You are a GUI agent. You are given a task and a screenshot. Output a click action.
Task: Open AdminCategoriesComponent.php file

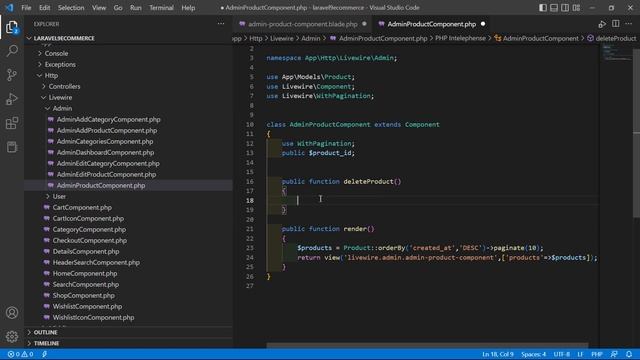click(x=104, y=142)
